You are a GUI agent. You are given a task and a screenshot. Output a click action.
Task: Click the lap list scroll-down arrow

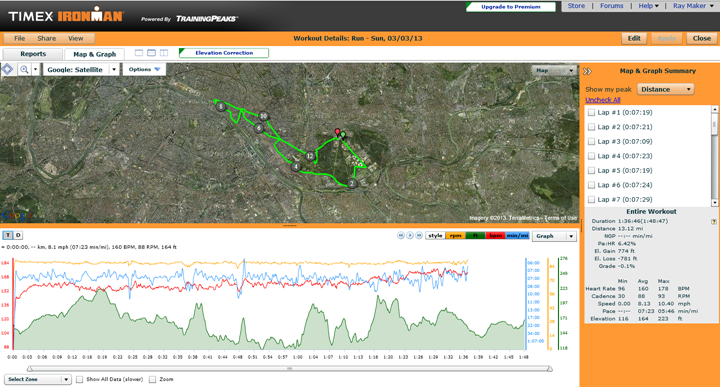[714, 202]
